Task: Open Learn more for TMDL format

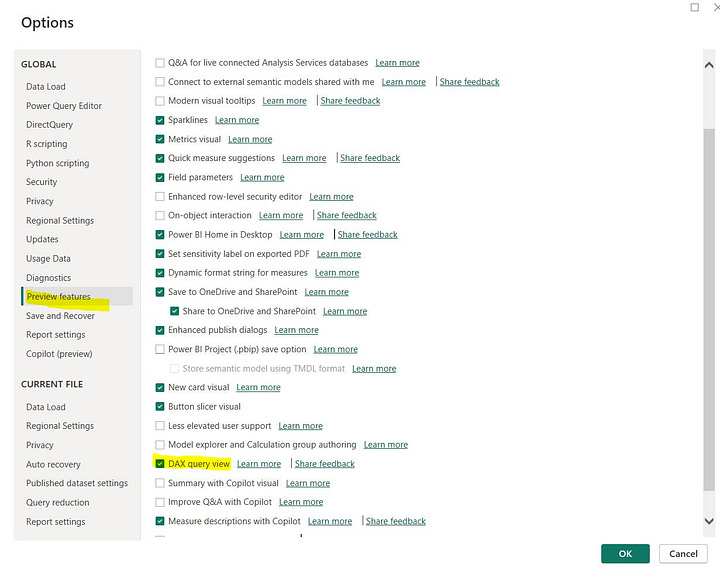Action: [x=374, y=369]
